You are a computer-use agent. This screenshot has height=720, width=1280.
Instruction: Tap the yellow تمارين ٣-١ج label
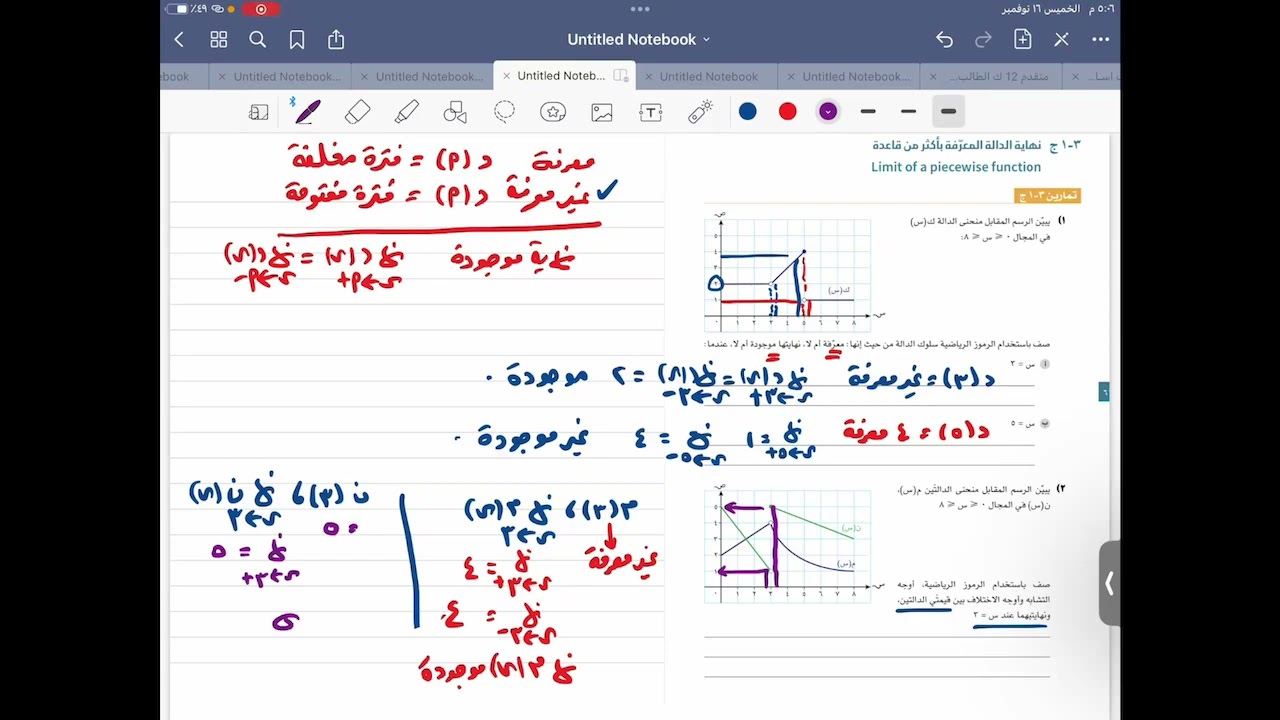tap(1048, 196)
